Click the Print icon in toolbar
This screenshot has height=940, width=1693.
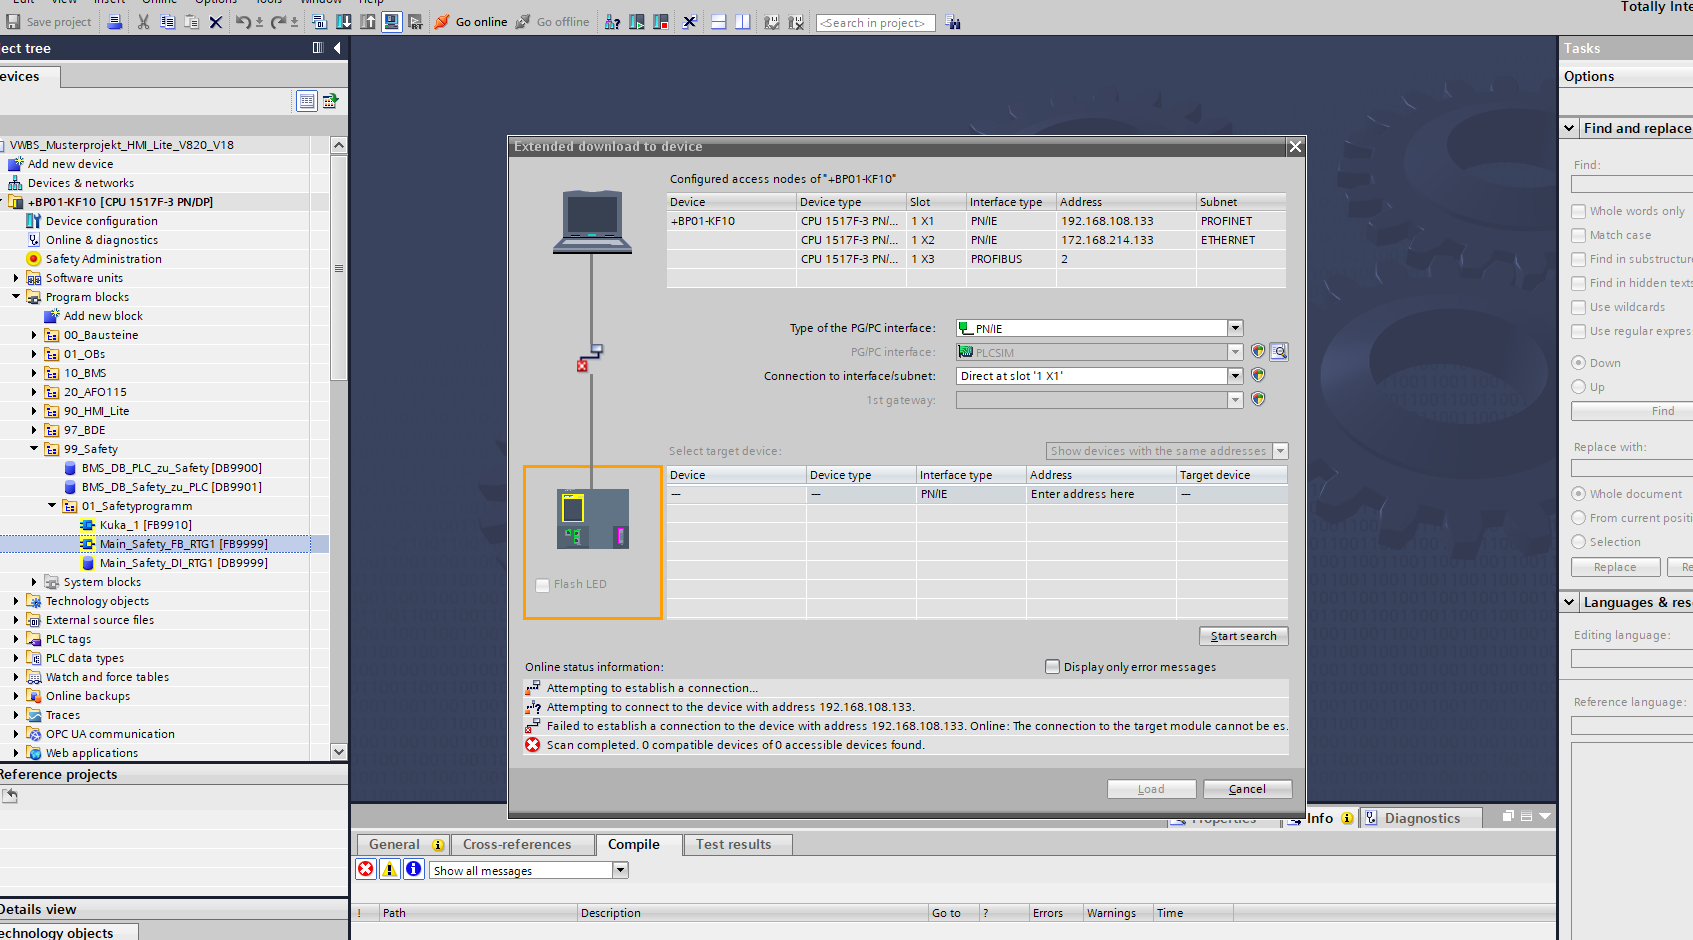[x=115, y=22]
